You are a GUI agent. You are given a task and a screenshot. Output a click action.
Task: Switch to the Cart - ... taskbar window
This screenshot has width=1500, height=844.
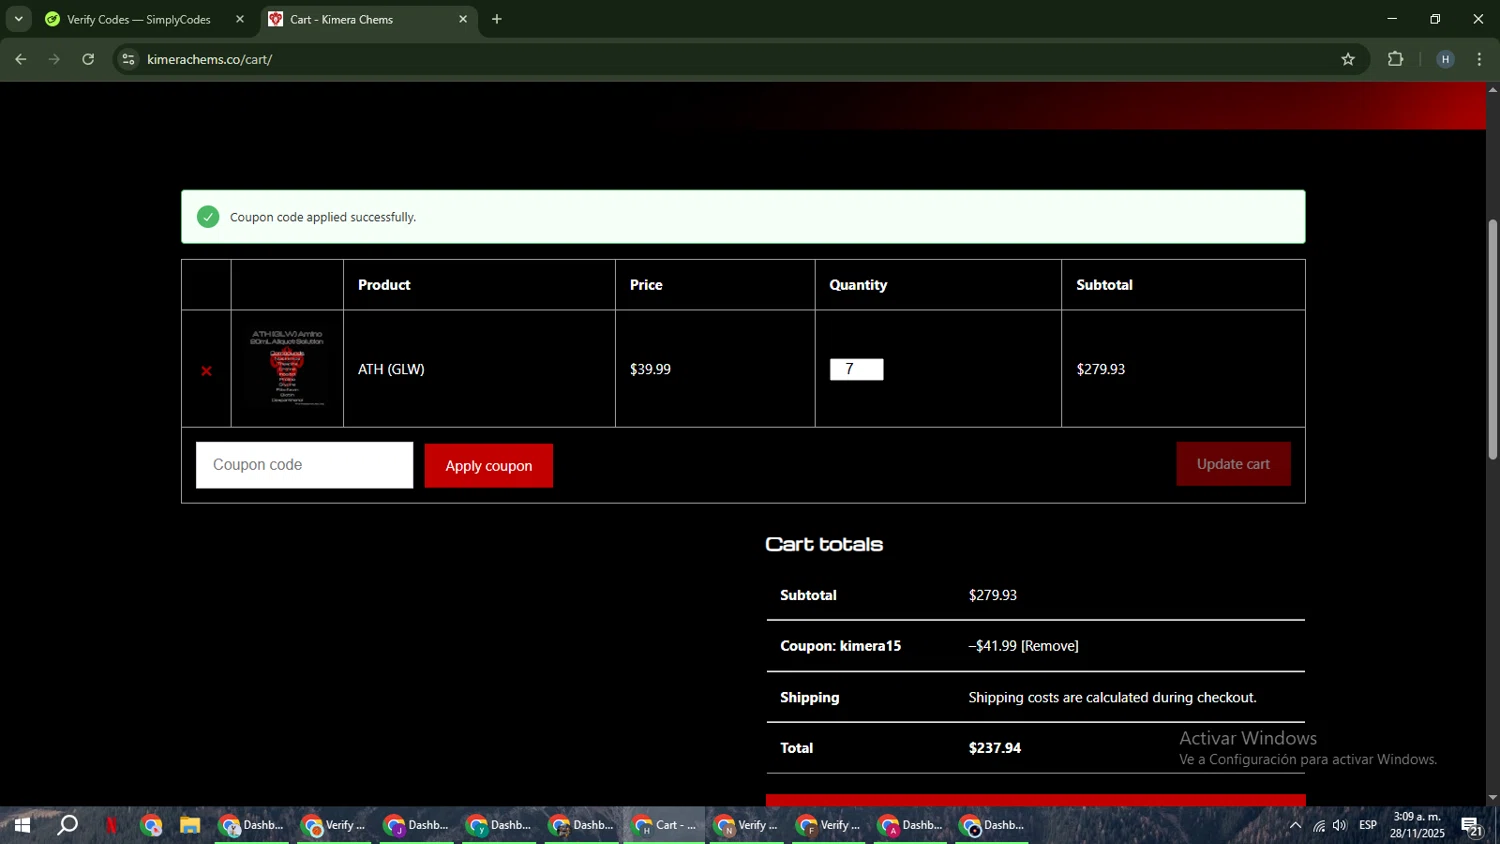665,826
